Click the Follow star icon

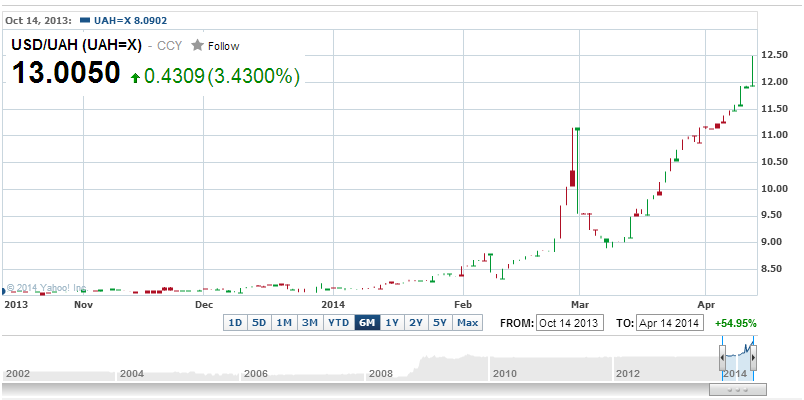click(x=197, y=45)
